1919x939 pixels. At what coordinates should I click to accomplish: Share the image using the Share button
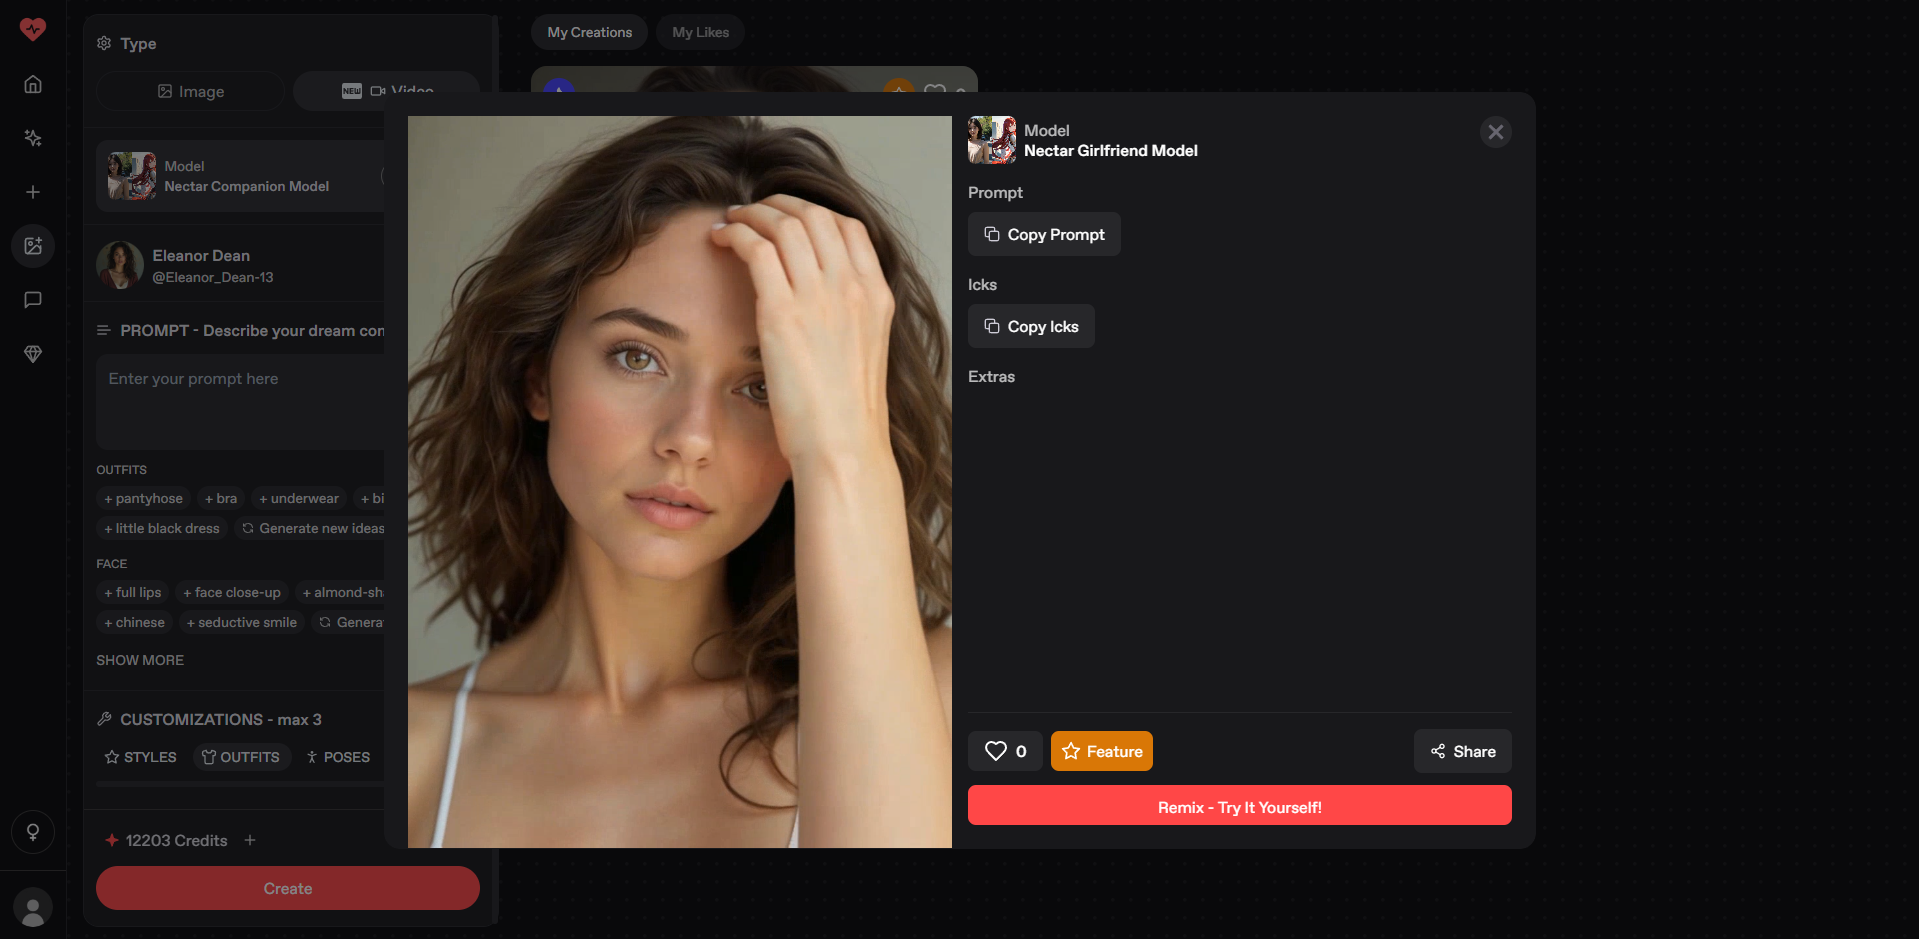point(1463,751)
